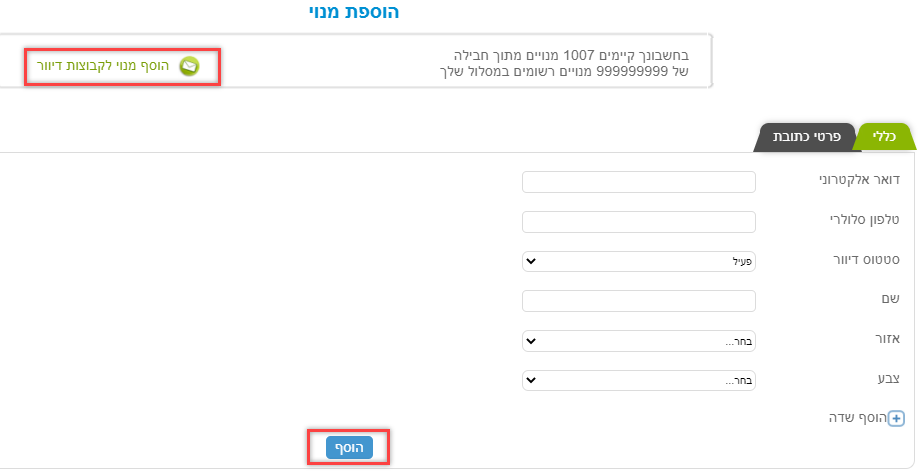Screen dimensions: 919x472
Task: Switch to the פרטי כתובת tab
Action: pos(806,137)
